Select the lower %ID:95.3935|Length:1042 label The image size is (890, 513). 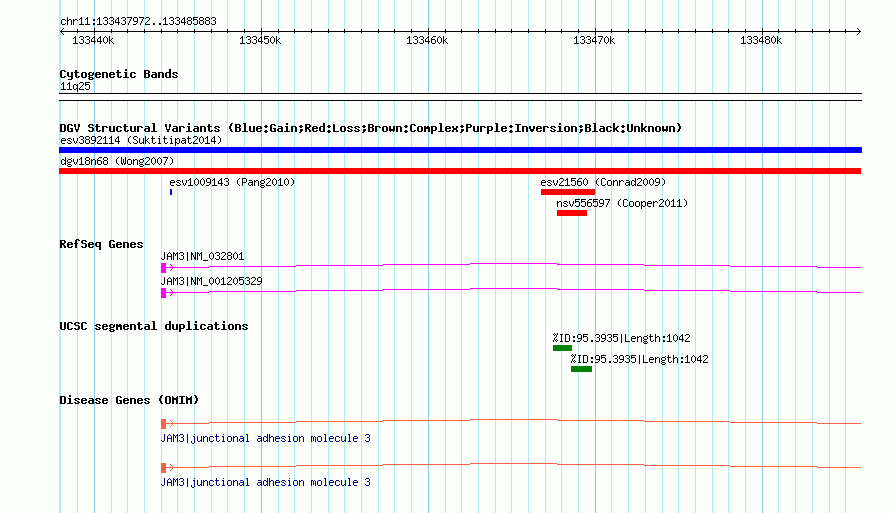click(x=639, y=359)
